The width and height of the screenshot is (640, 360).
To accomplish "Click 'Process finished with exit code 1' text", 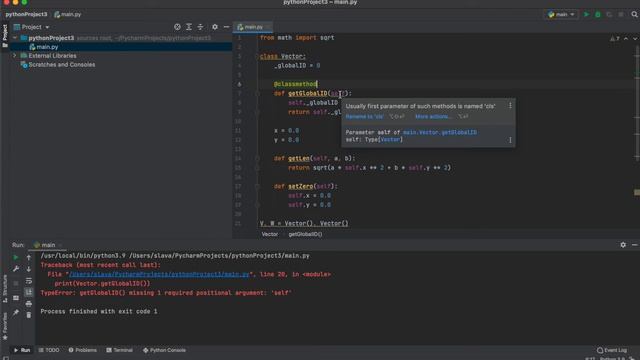I will (x=99, y=311).
